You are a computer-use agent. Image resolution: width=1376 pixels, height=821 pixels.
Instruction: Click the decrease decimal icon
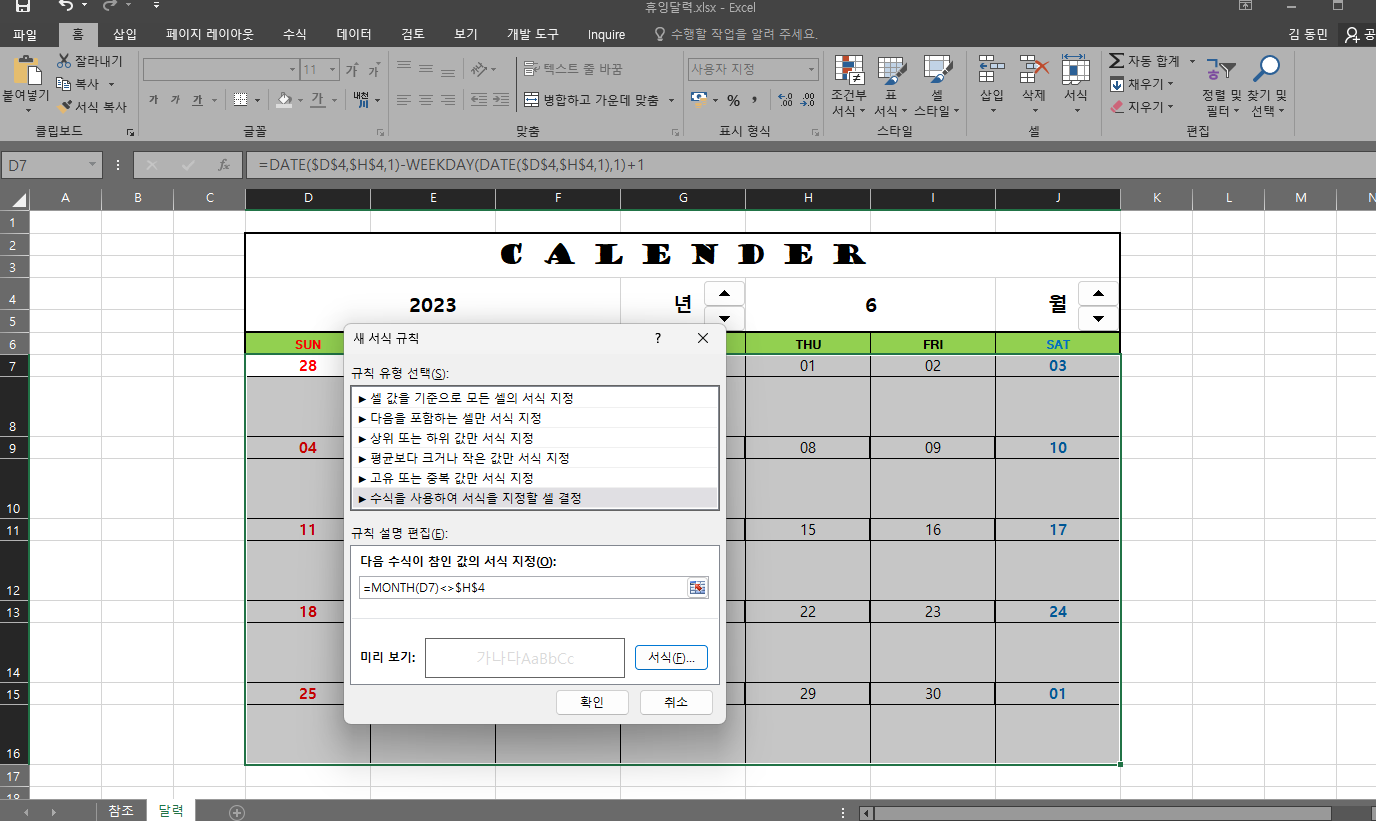point(808,100)
